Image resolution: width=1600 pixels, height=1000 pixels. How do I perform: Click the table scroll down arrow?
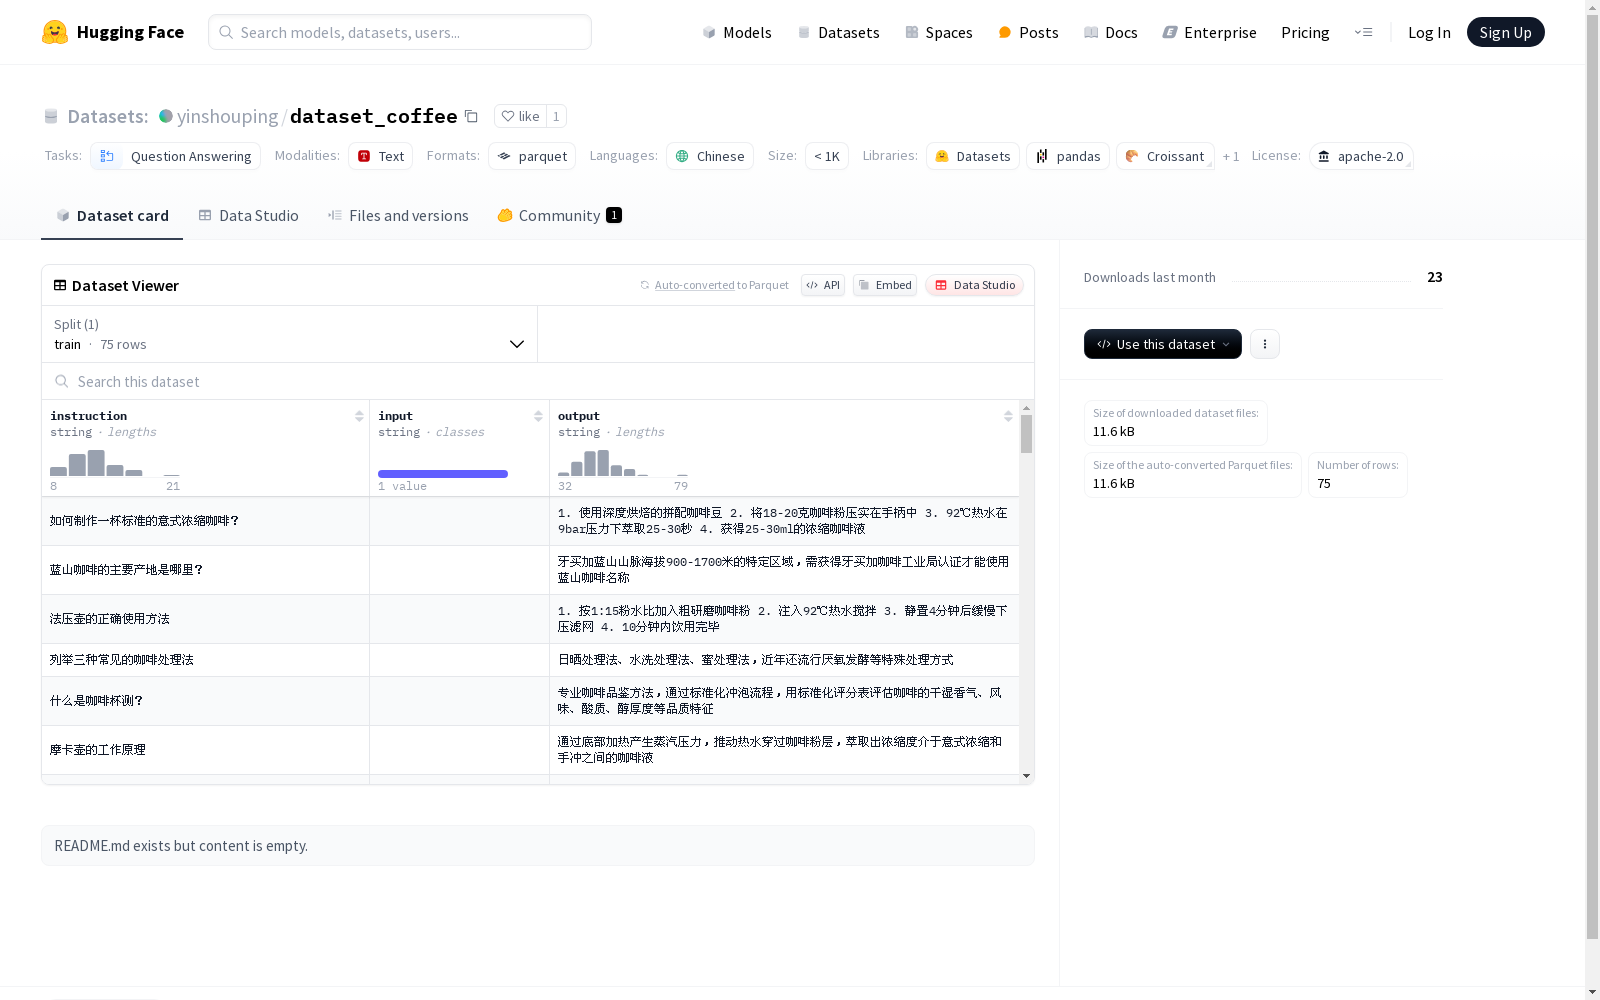point(1026,776)
